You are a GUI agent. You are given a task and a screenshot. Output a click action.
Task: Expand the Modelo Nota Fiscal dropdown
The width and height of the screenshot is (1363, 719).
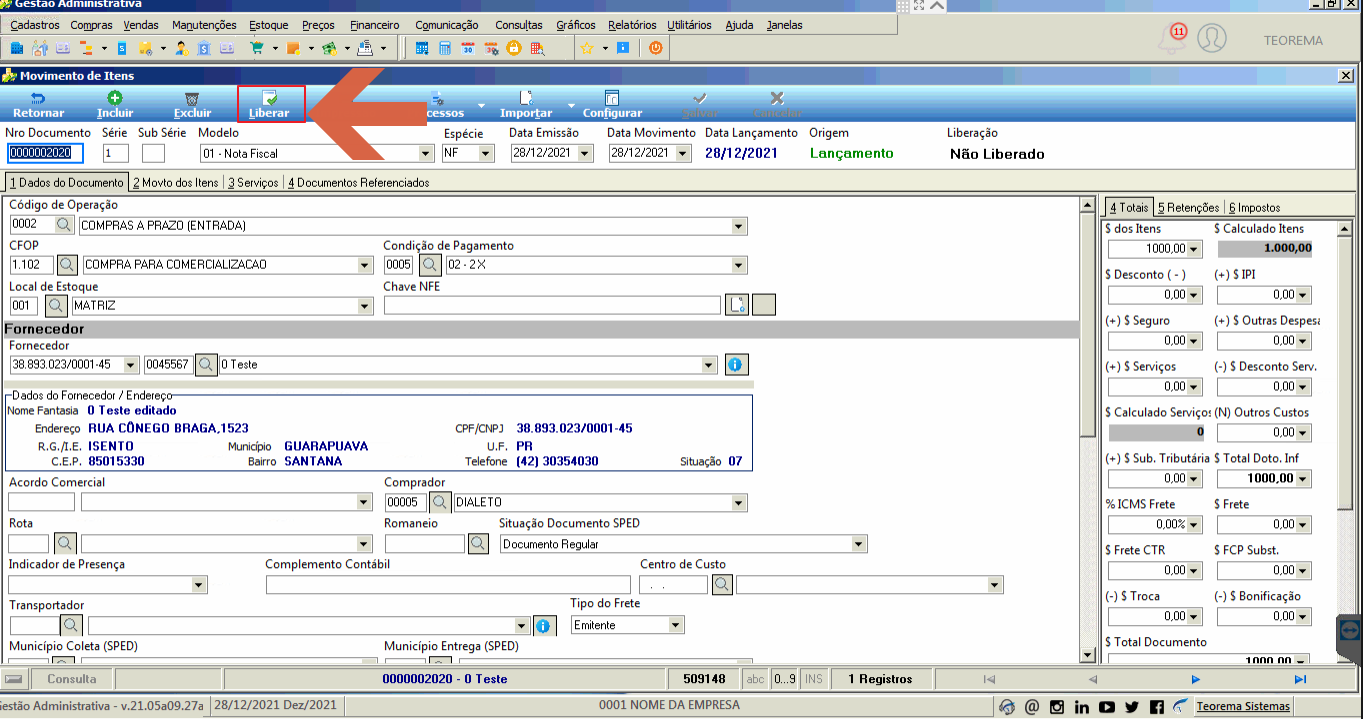tap(425, 153)
